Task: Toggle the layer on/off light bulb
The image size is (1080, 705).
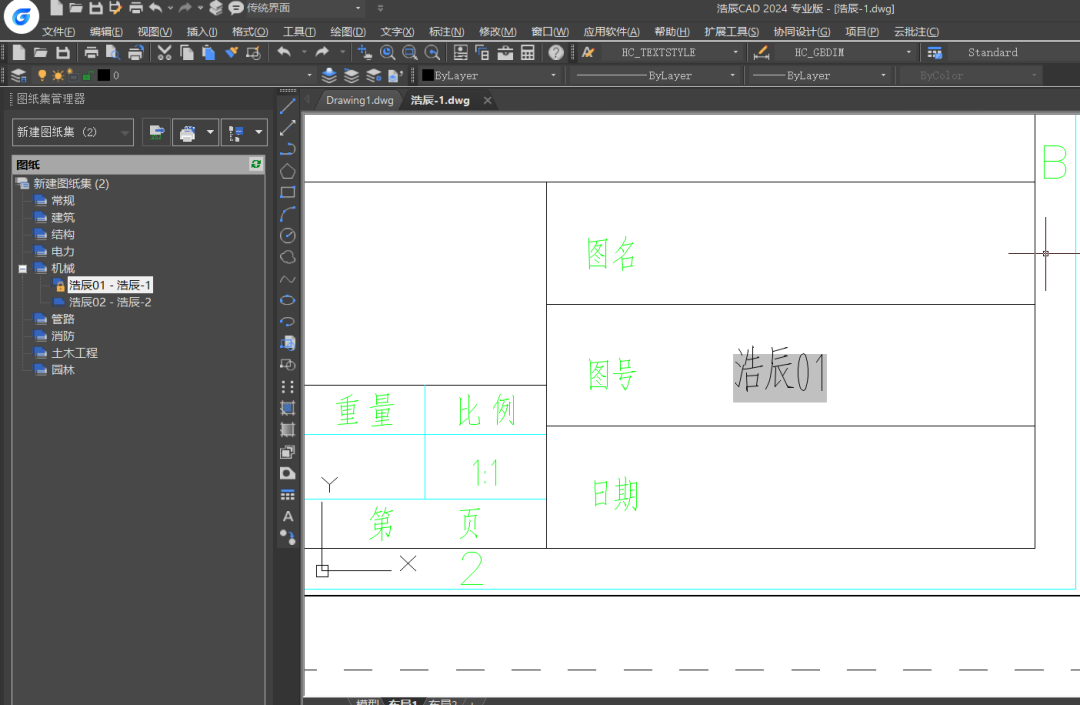Action: pyautogui.click(x=42, y=75)
